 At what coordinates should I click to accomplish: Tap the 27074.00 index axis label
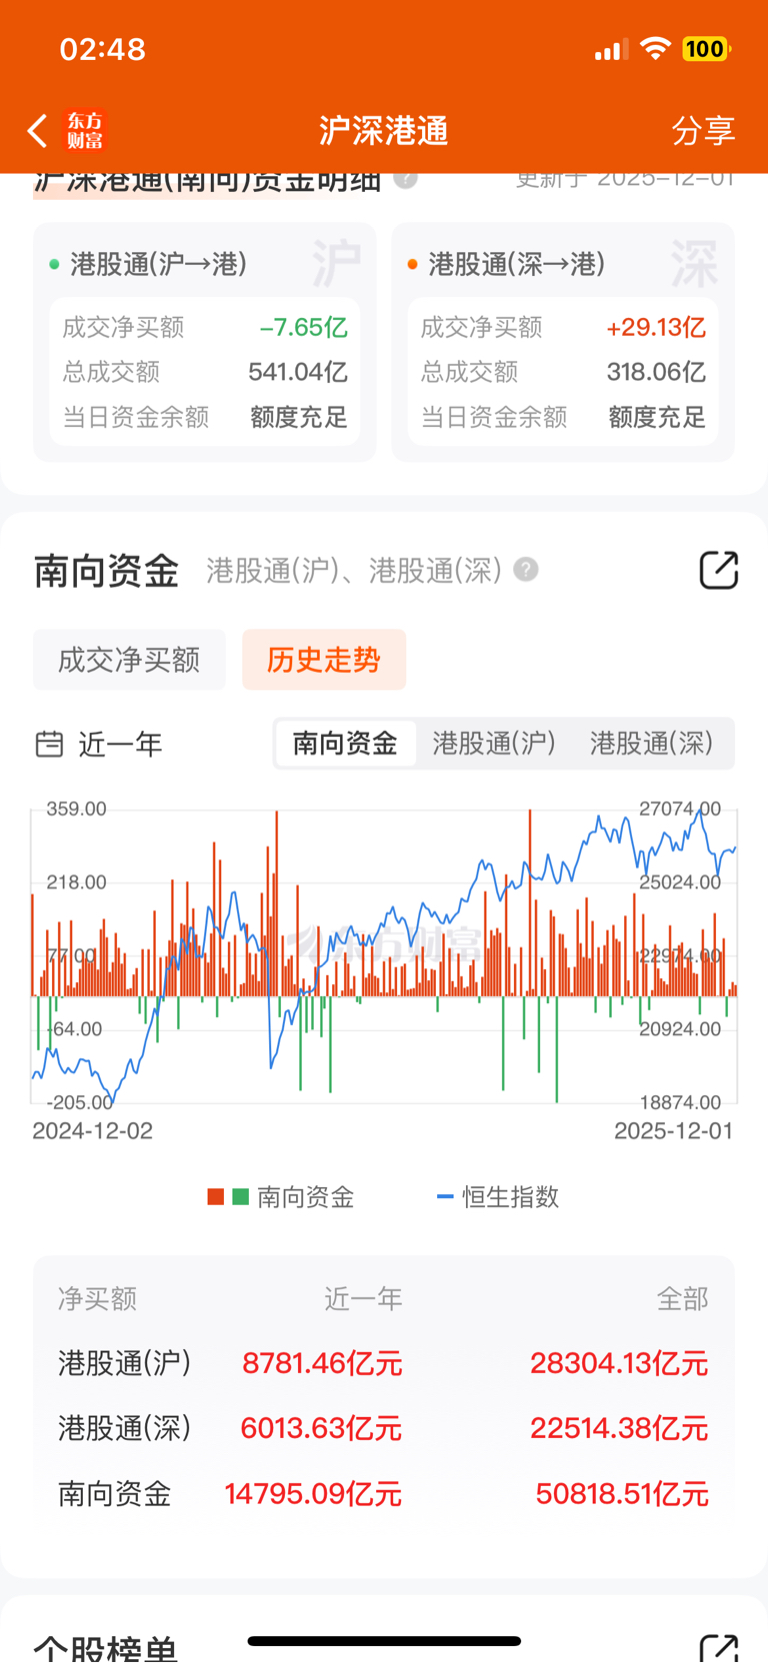point(680,808)
